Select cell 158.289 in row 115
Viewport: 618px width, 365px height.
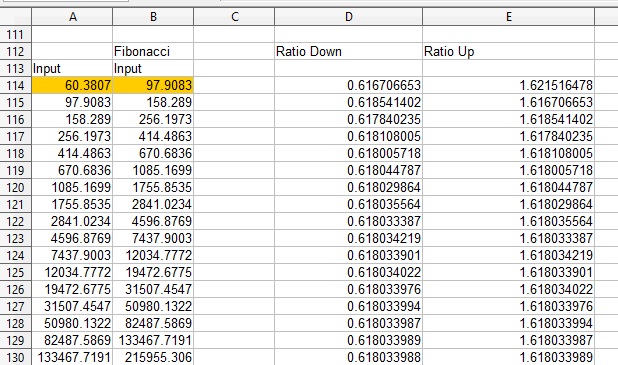[x=153, y=102]
